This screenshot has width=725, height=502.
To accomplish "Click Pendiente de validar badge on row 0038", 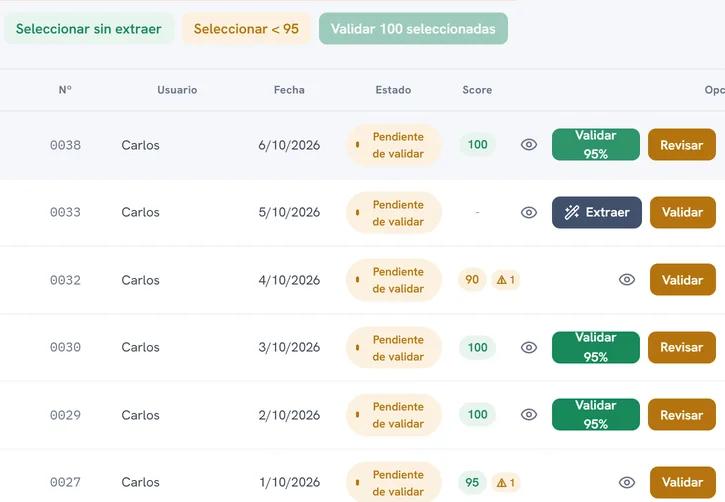I will tap(394, 145).
